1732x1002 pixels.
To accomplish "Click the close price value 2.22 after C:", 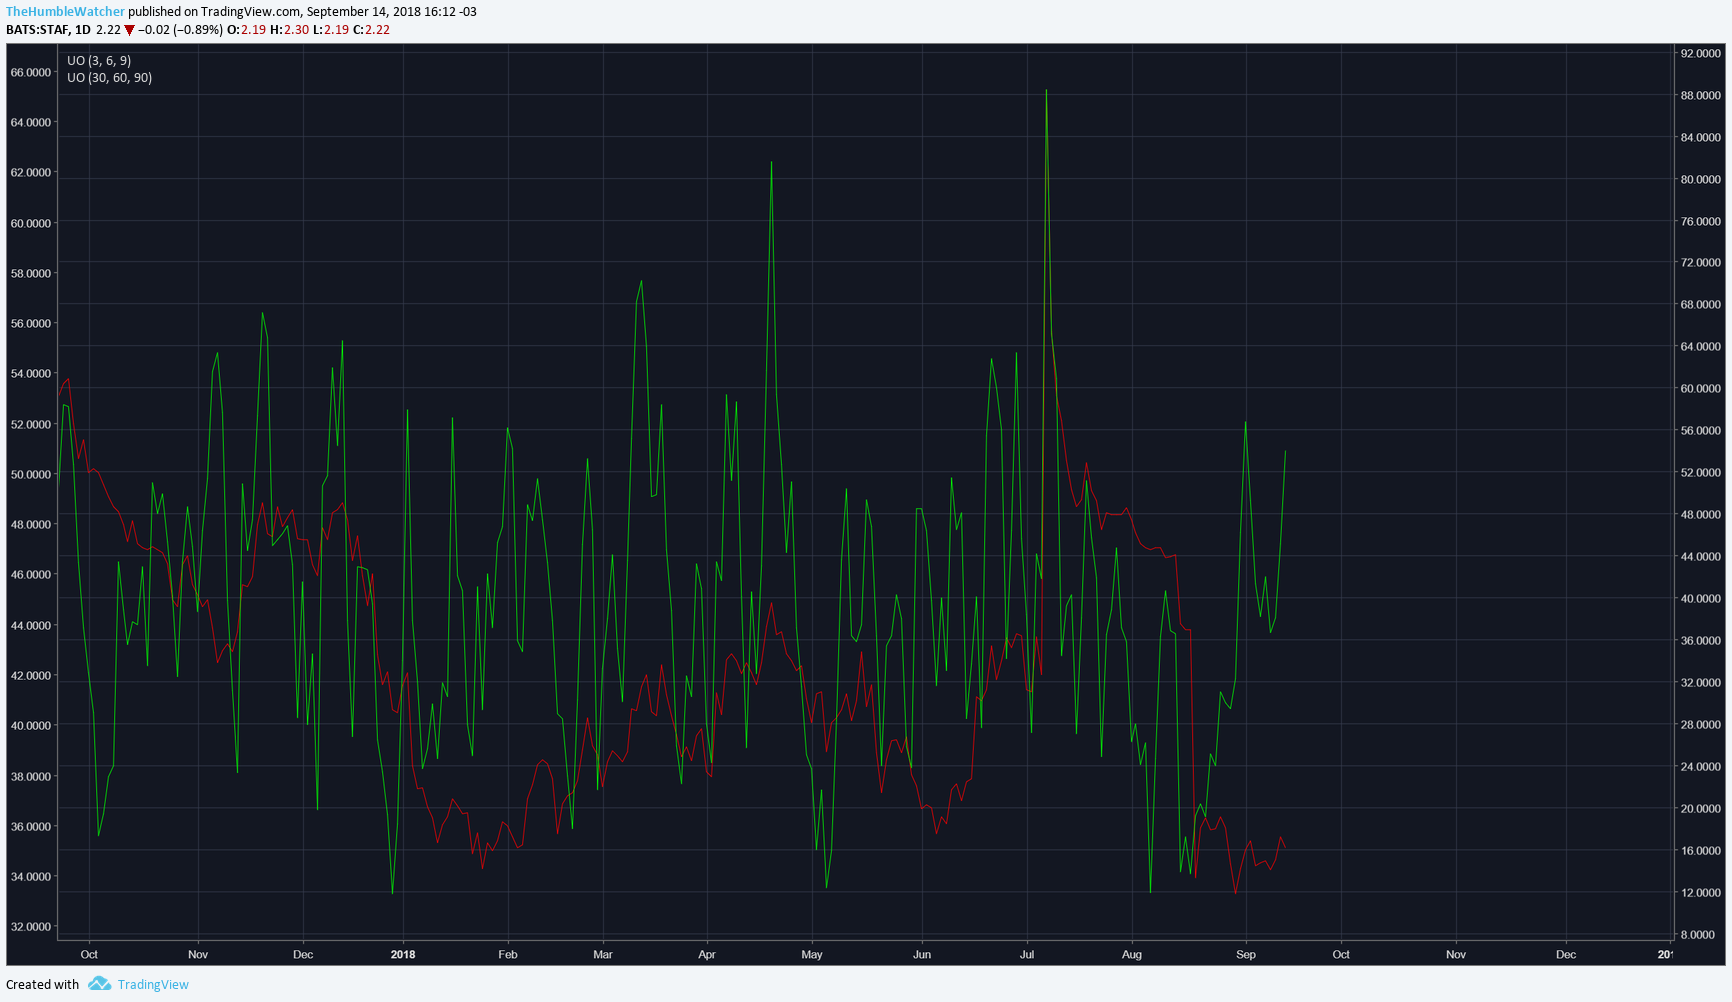I will click(x=377, y=30).
